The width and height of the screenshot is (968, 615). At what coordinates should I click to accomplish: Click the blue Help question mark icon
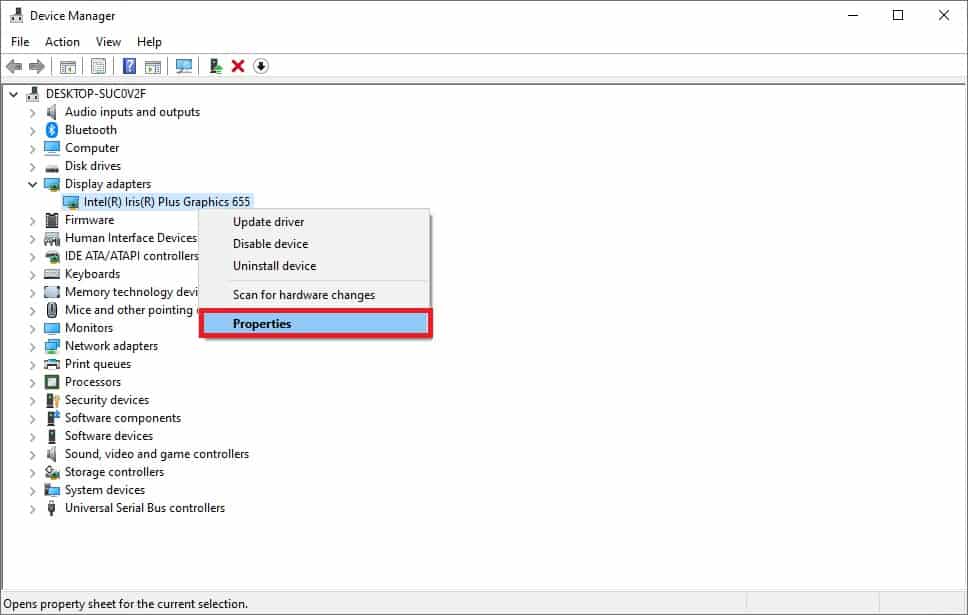[x=129, y=66]
